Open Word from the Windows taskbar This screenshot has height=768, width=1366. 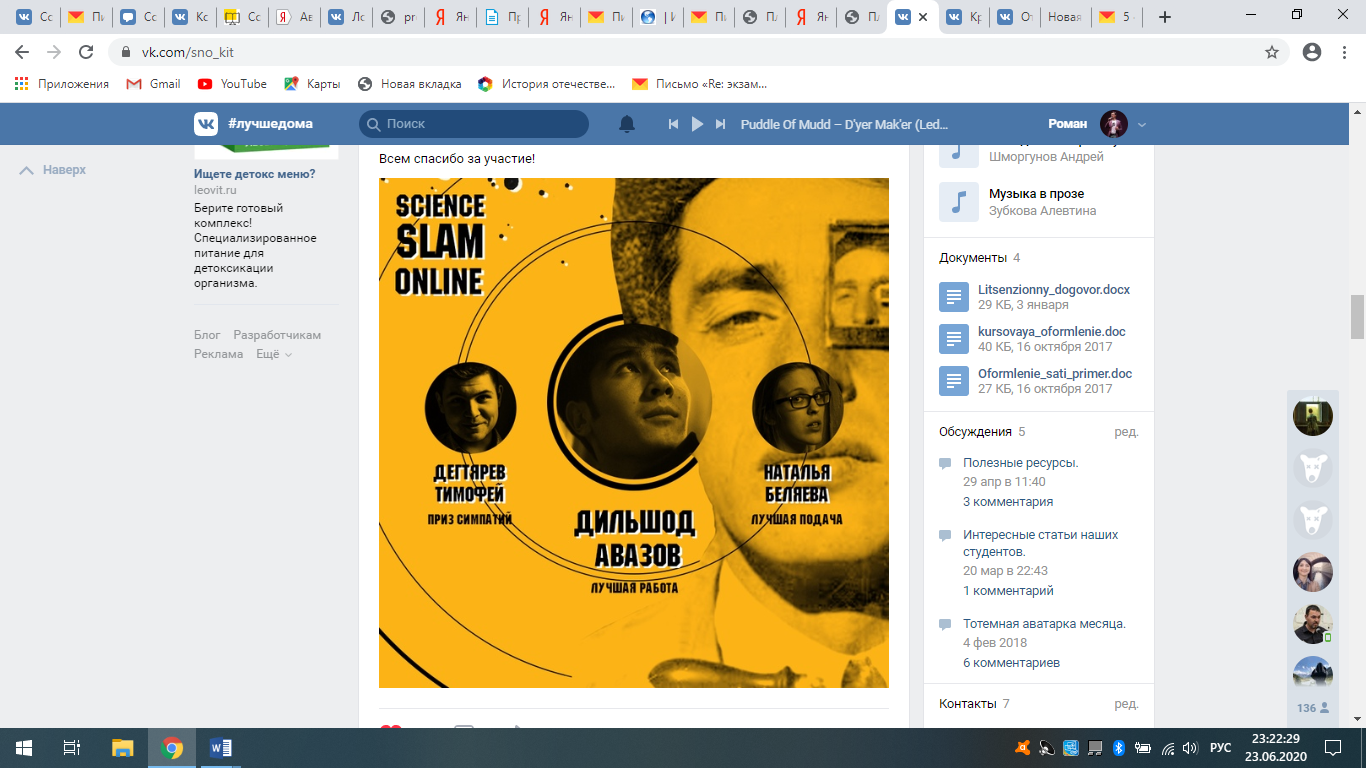pyautogui.click(x=221, y=747)
